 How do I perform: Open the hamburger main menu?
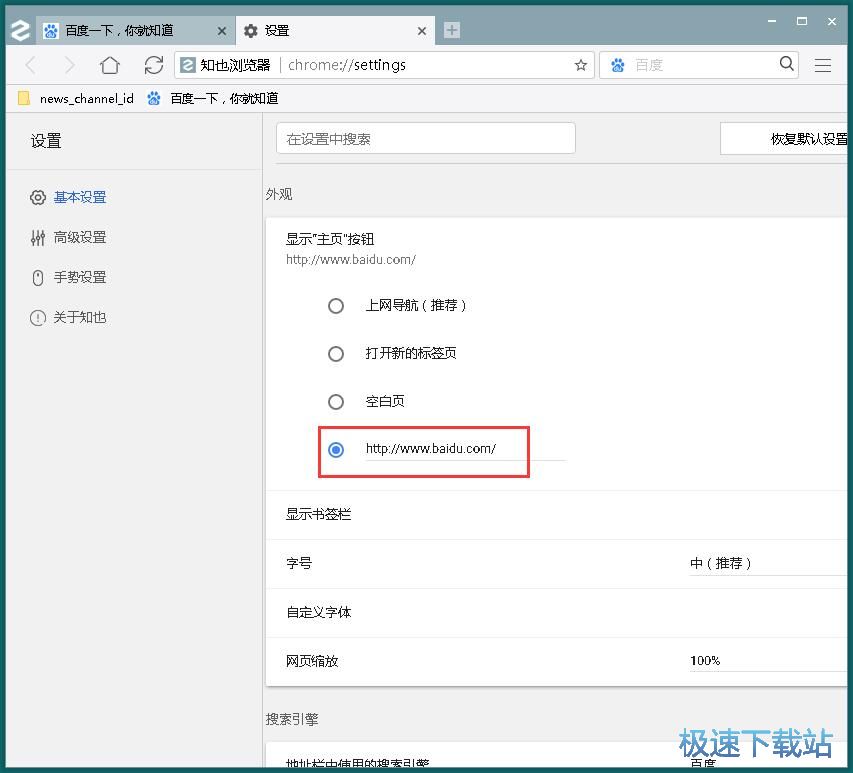click(x=823, y=65)
